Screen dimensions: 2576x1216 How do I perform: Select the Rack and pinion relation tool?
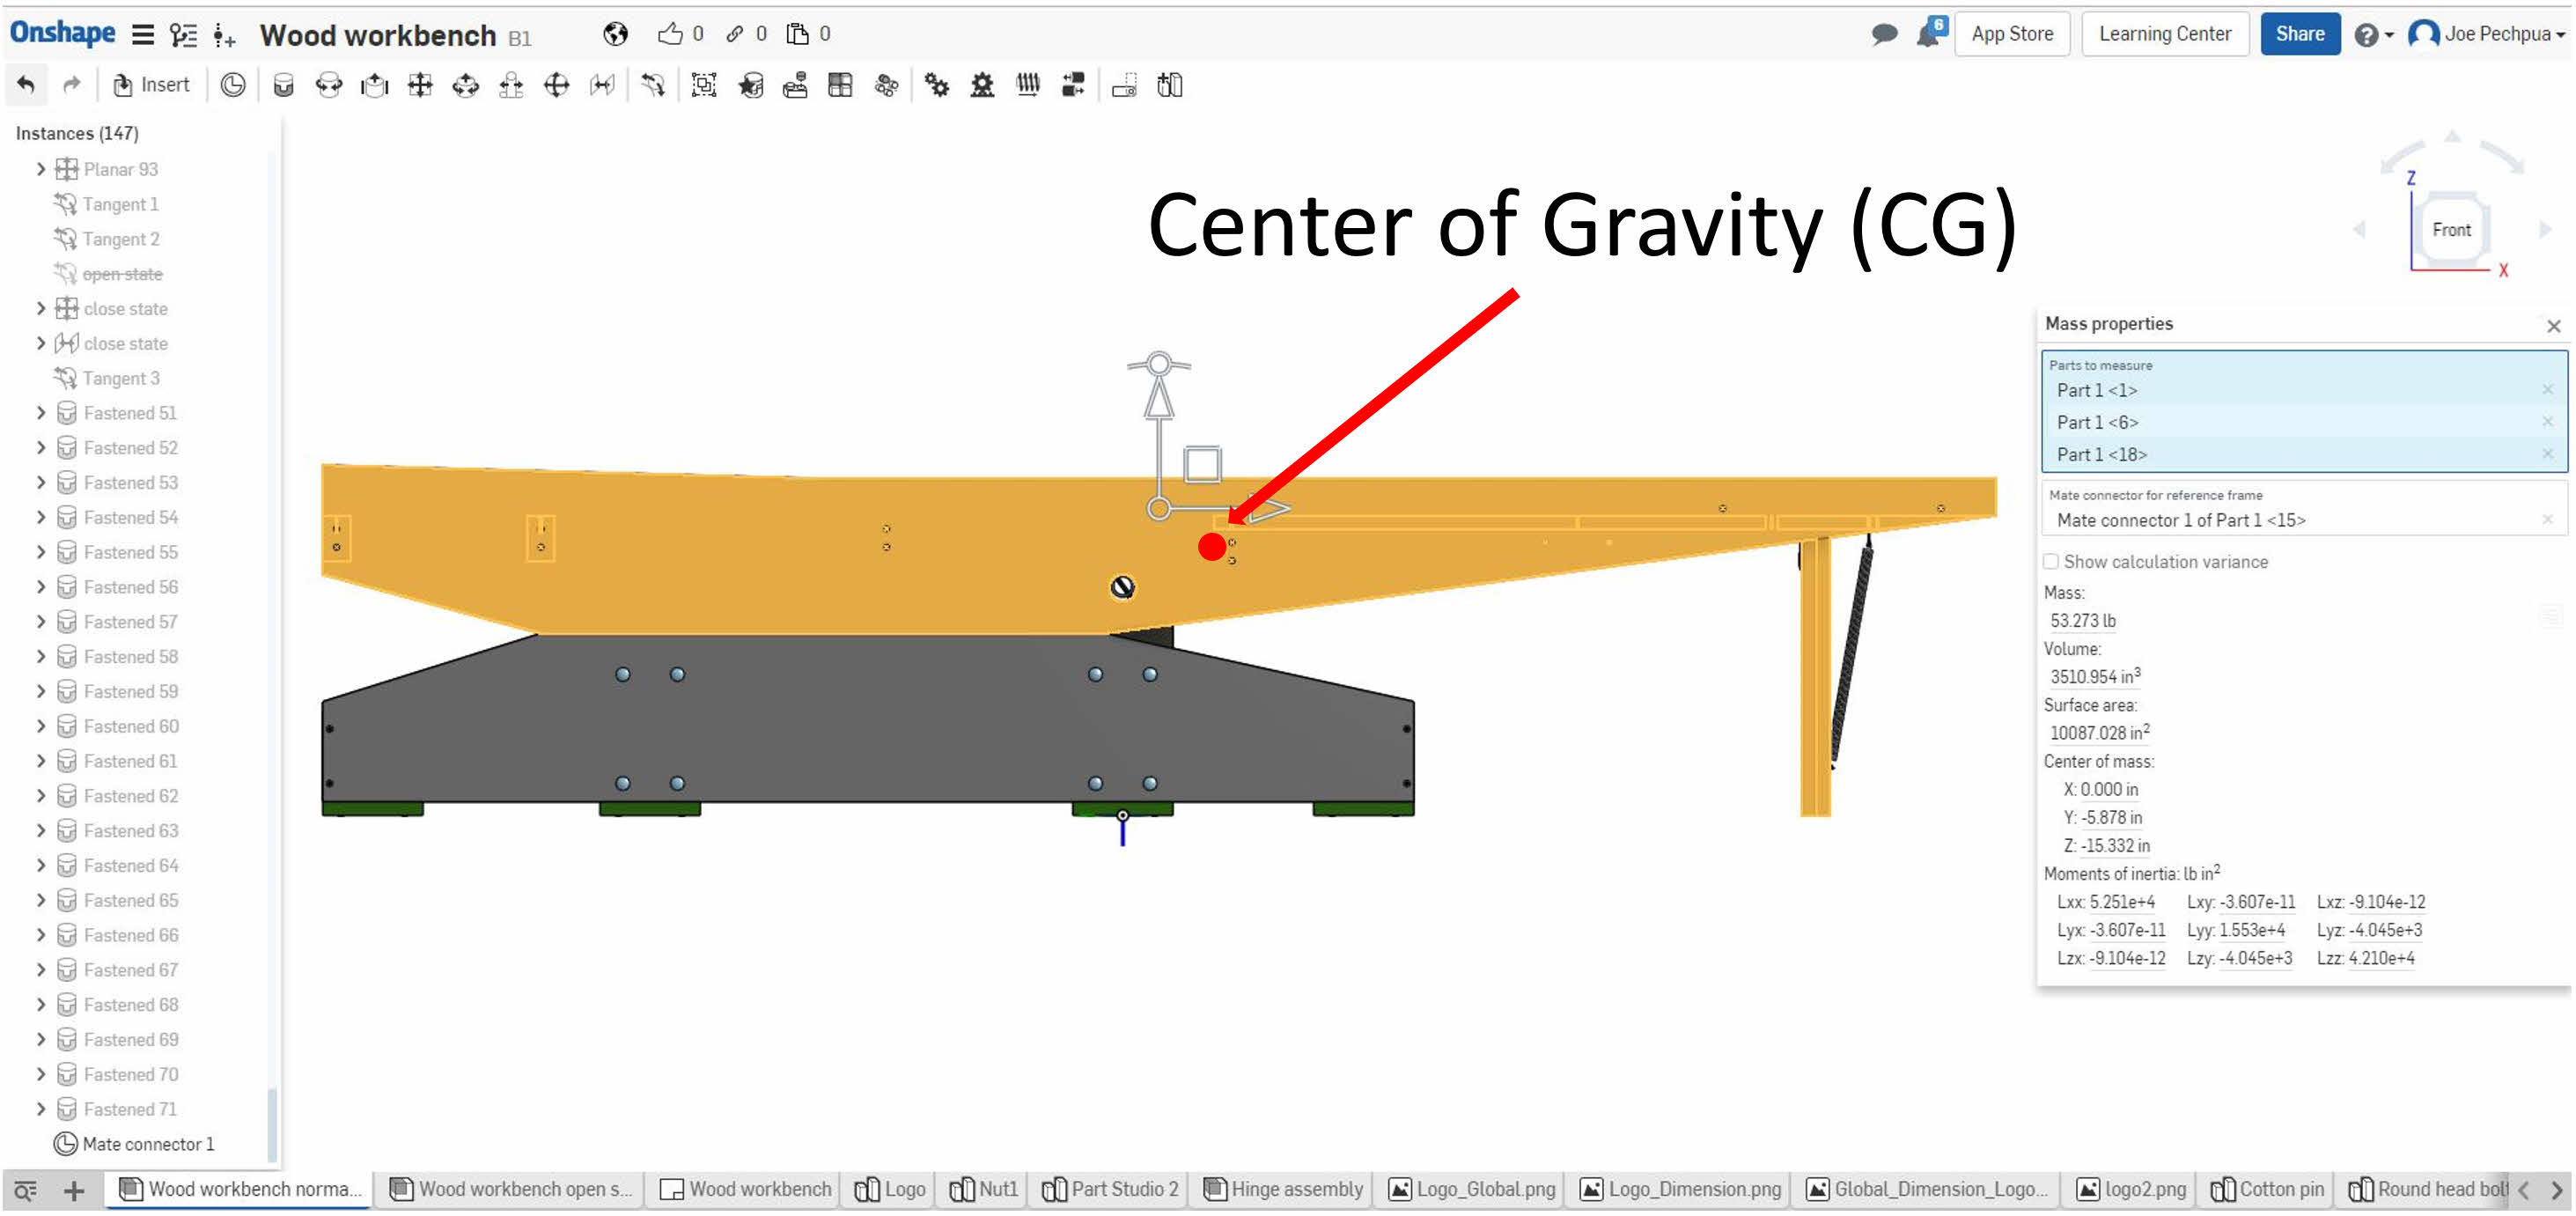pyautogui.click(x=982, y=85)
